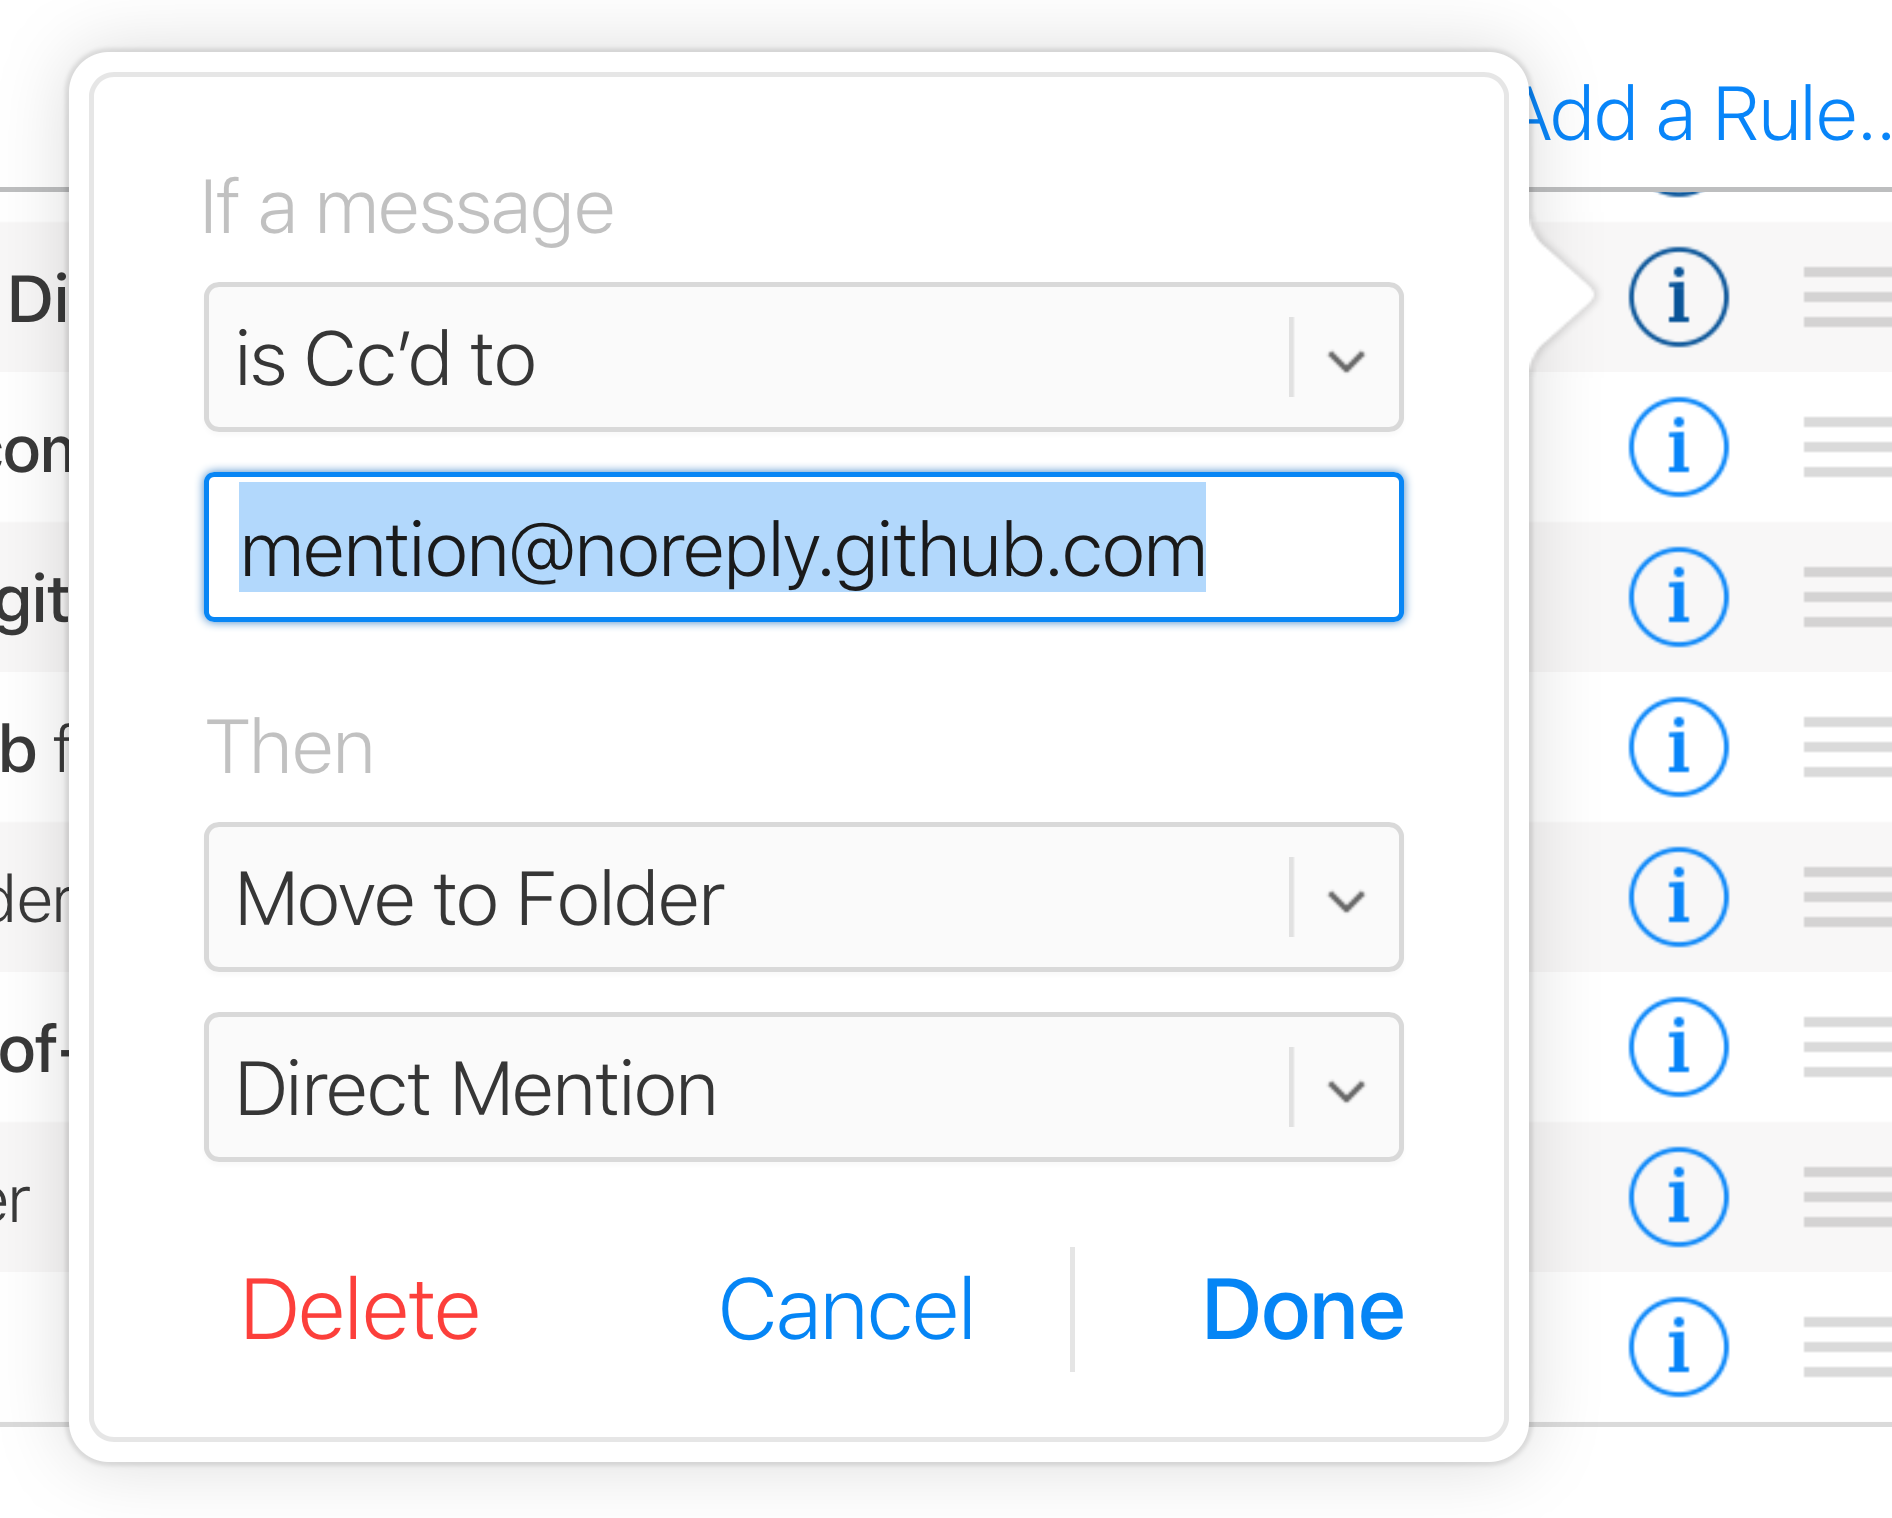Click the mention@noreply.github.com address field
This screenshot has height=1518, width=1892.
point(803,548)
